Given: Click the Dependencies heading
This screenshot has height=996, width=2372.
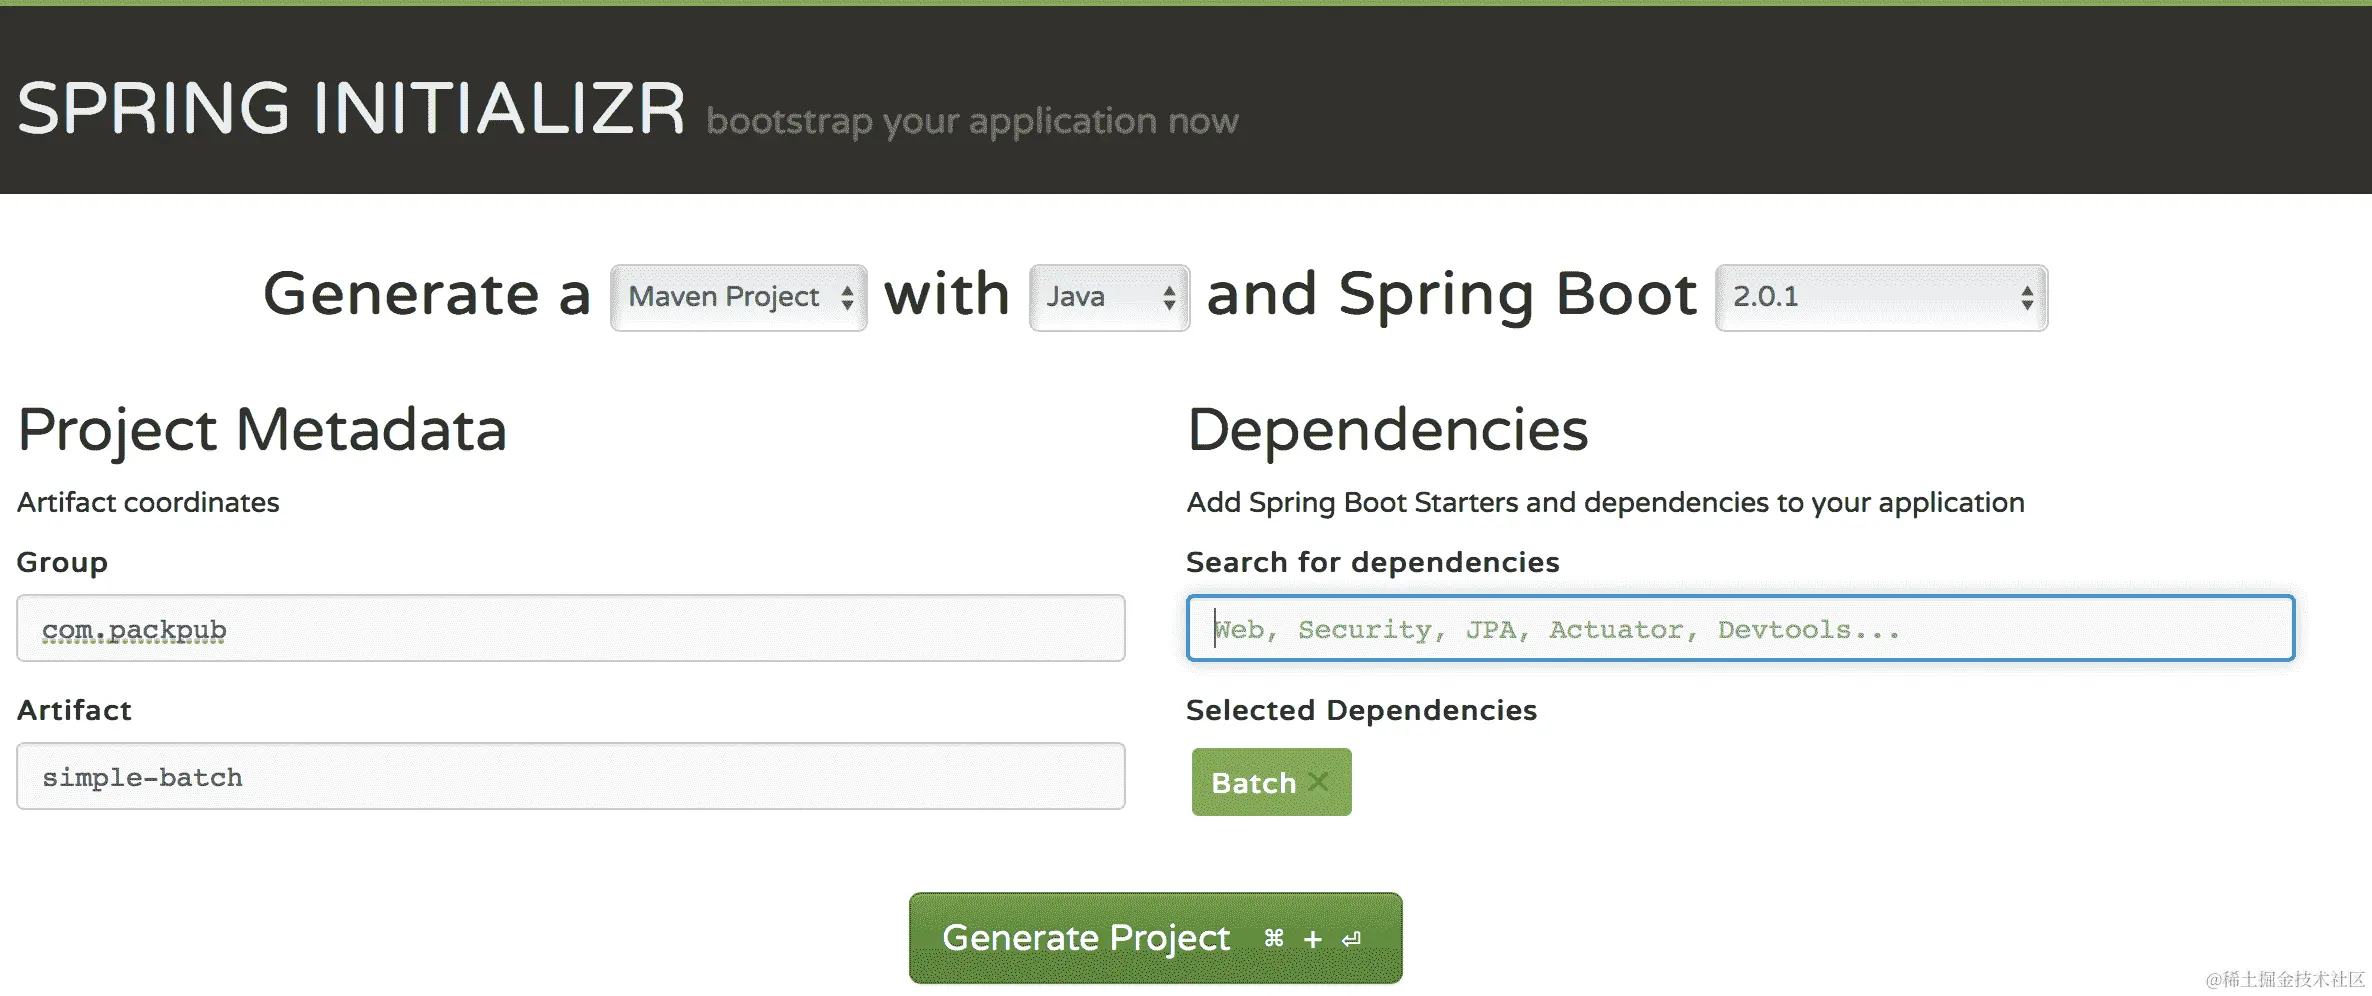Looking at the screenshot, I should [1387, 430].
